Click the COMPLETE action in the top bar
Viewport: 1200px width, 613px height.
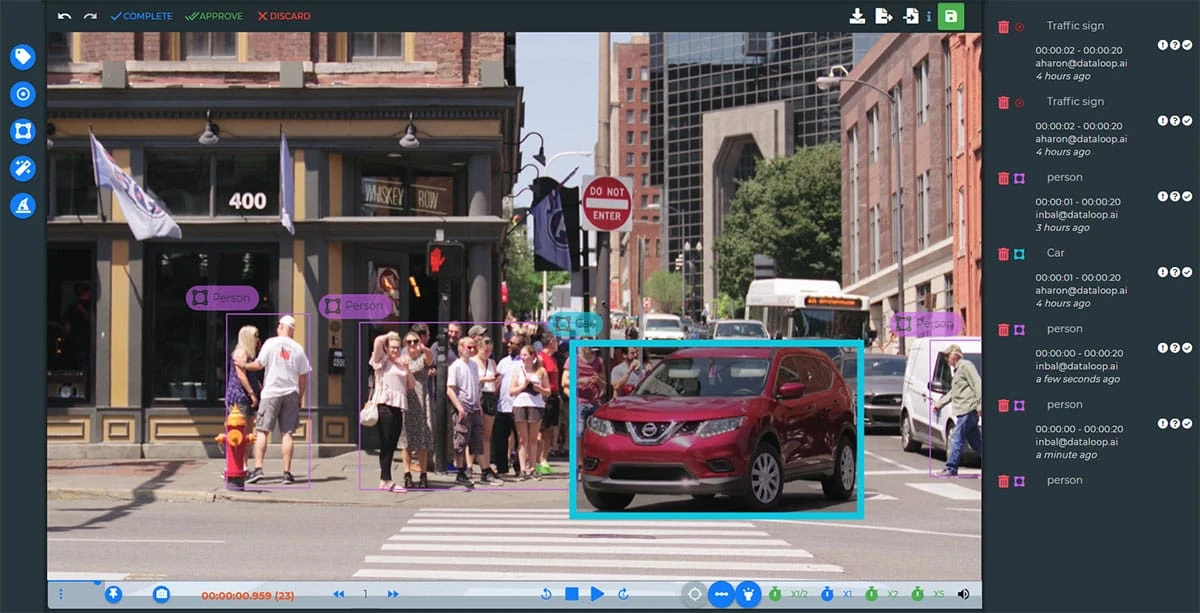[x=141, y=15]
